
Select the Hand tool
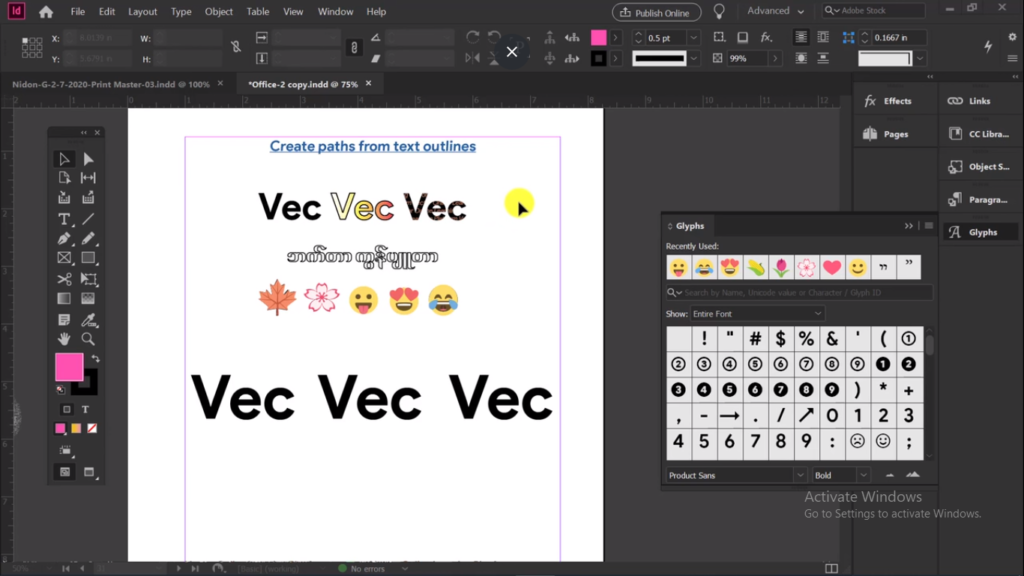64,339
